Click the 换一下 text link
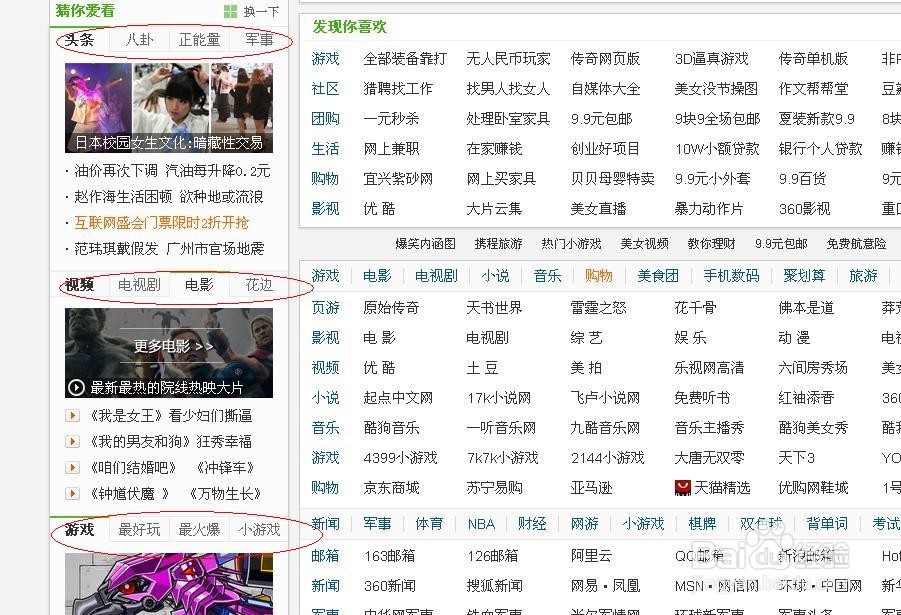Viewport: 901px width, 615px height. (261, 11)
